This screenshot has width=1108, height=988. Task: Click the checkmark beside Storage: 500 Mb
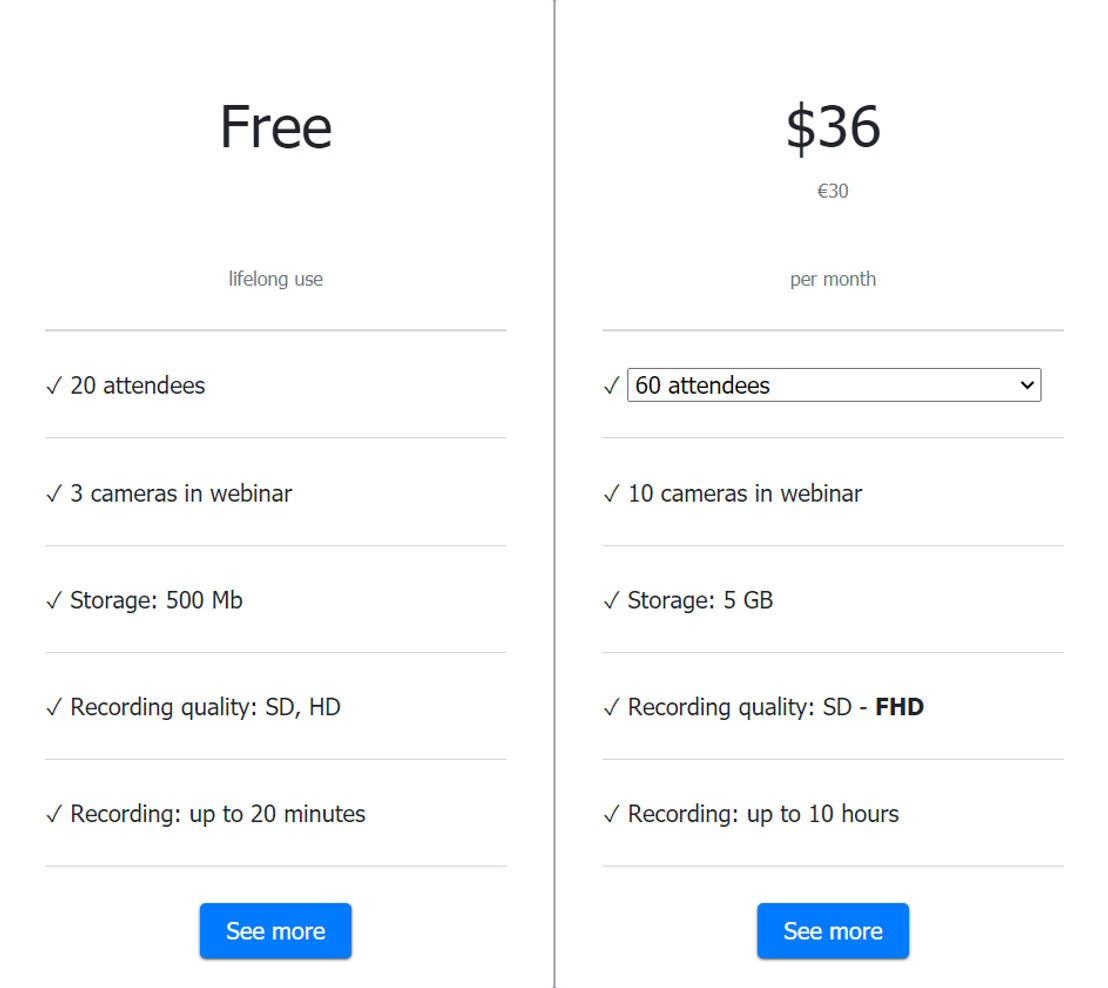[54, 601]
